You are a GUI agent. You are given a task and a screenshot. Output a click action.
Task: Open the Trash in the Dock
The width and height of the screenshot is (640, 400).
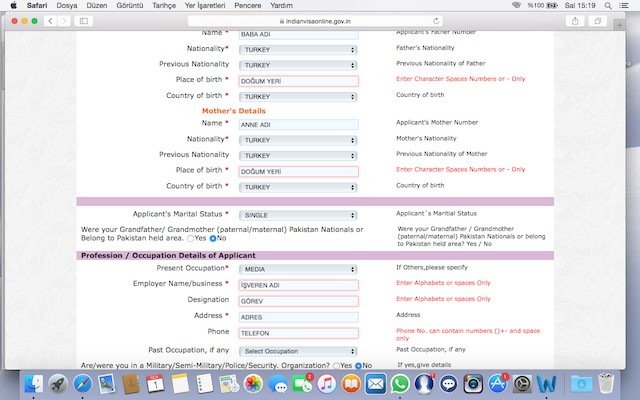pyautogui.click(x=606, y=384)
